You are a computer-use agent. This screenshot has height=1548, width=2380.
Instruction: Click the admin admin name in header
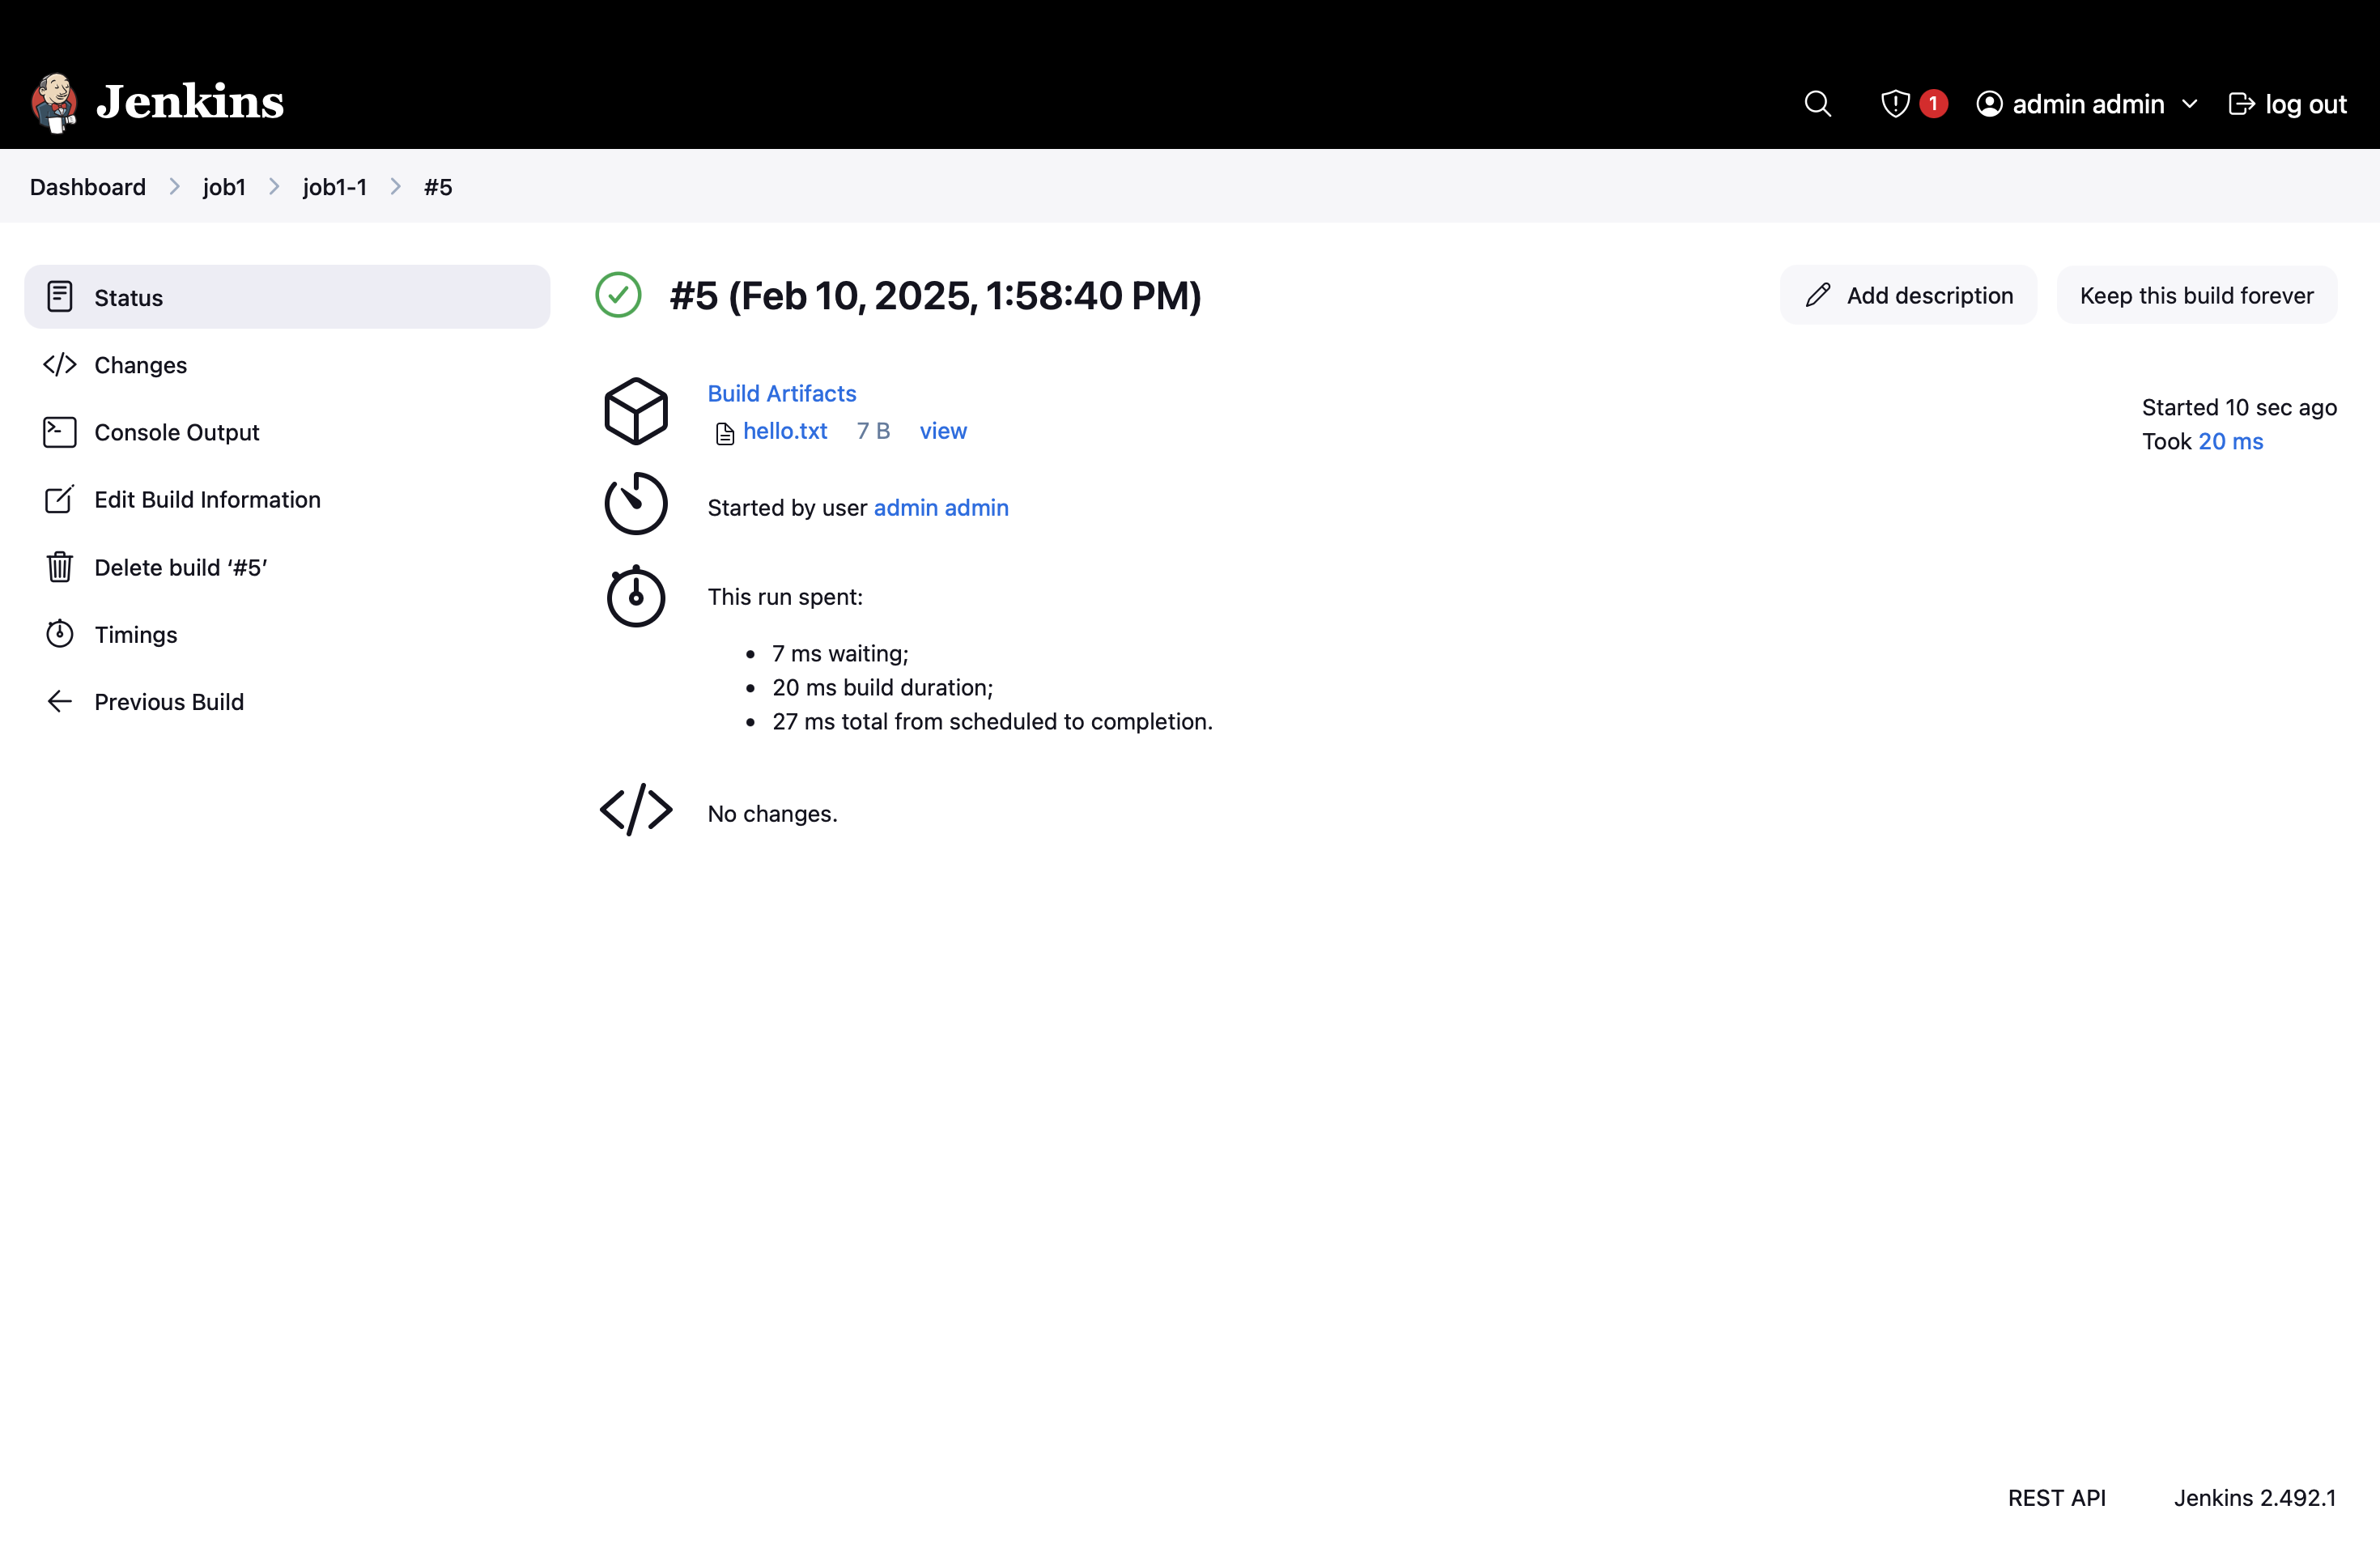coord(2088,104)
